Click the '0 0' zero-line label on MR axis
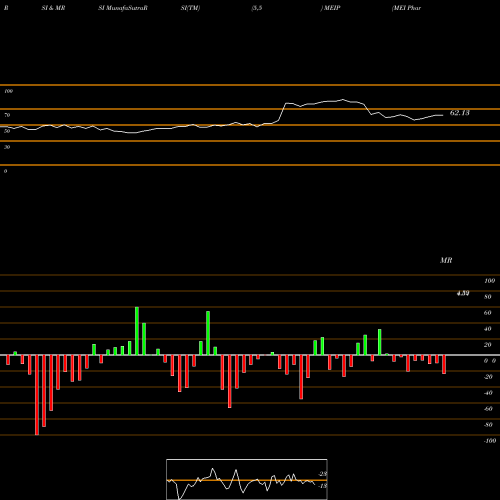The image size is (500, 500). [490, 361]
